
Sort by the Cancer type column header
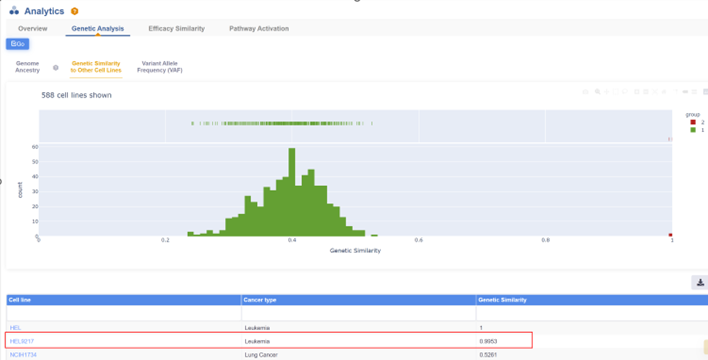click(x=359, y=300)
